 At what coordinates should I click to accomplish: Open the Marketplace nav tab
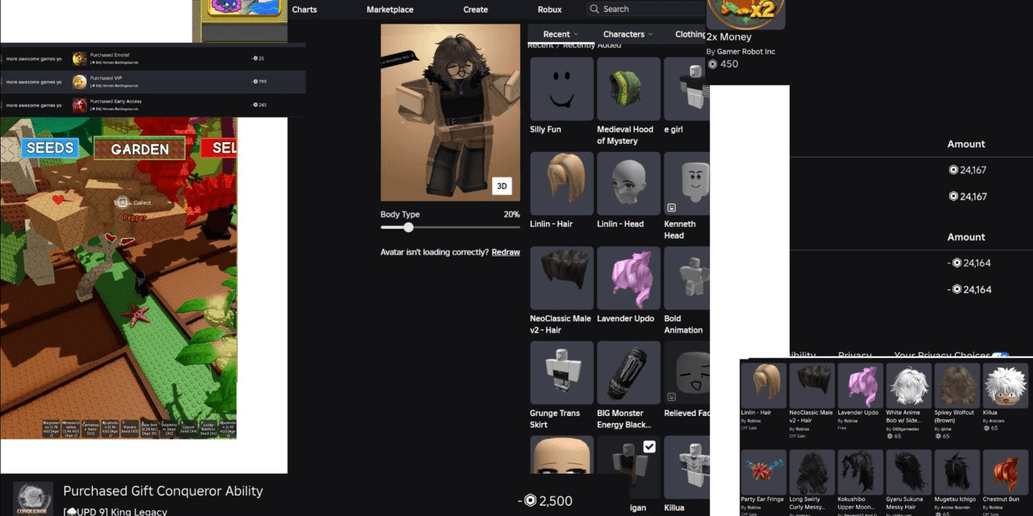[390, 9]
